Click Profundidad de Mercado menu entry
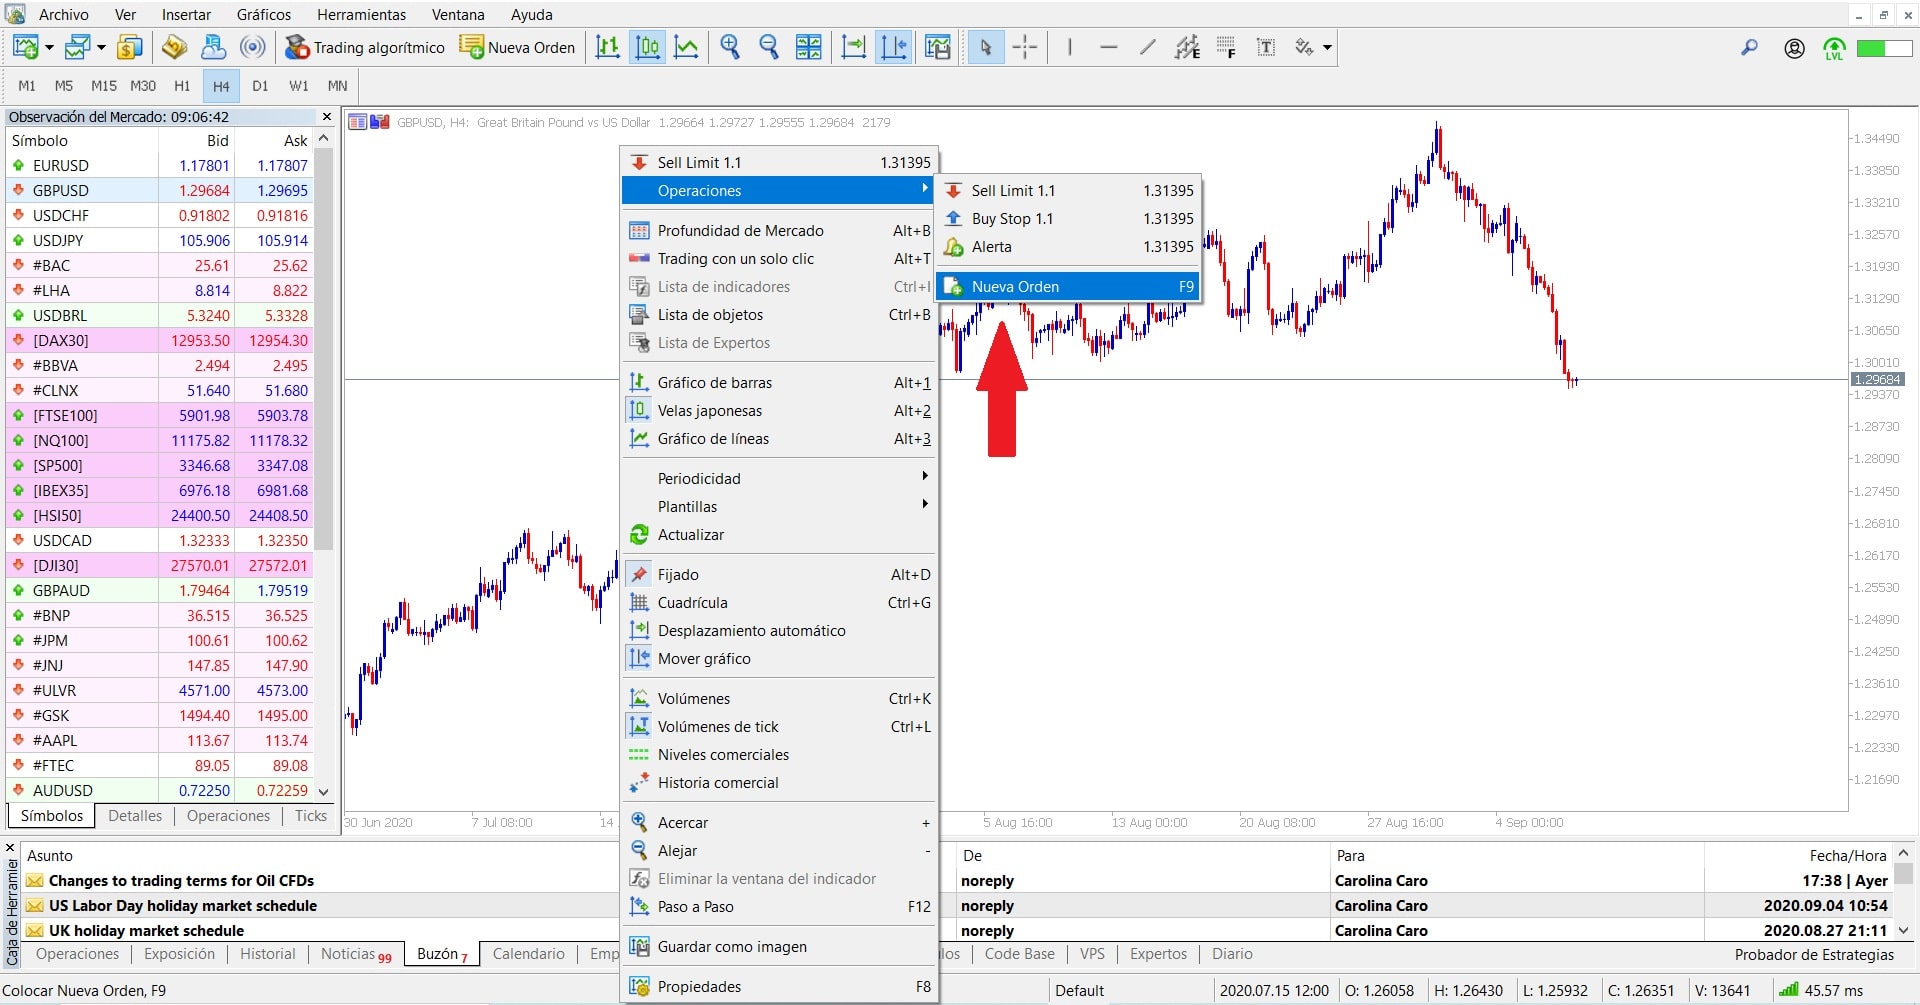 [x=778, y=230]
